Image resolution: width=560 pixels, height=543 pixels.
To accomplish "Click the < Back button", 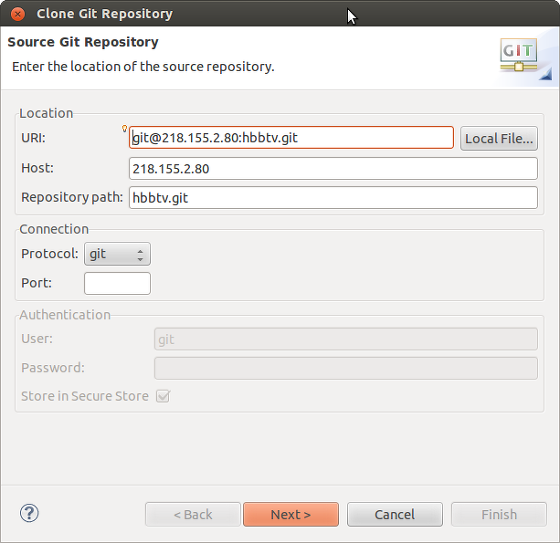I will 192,514.
